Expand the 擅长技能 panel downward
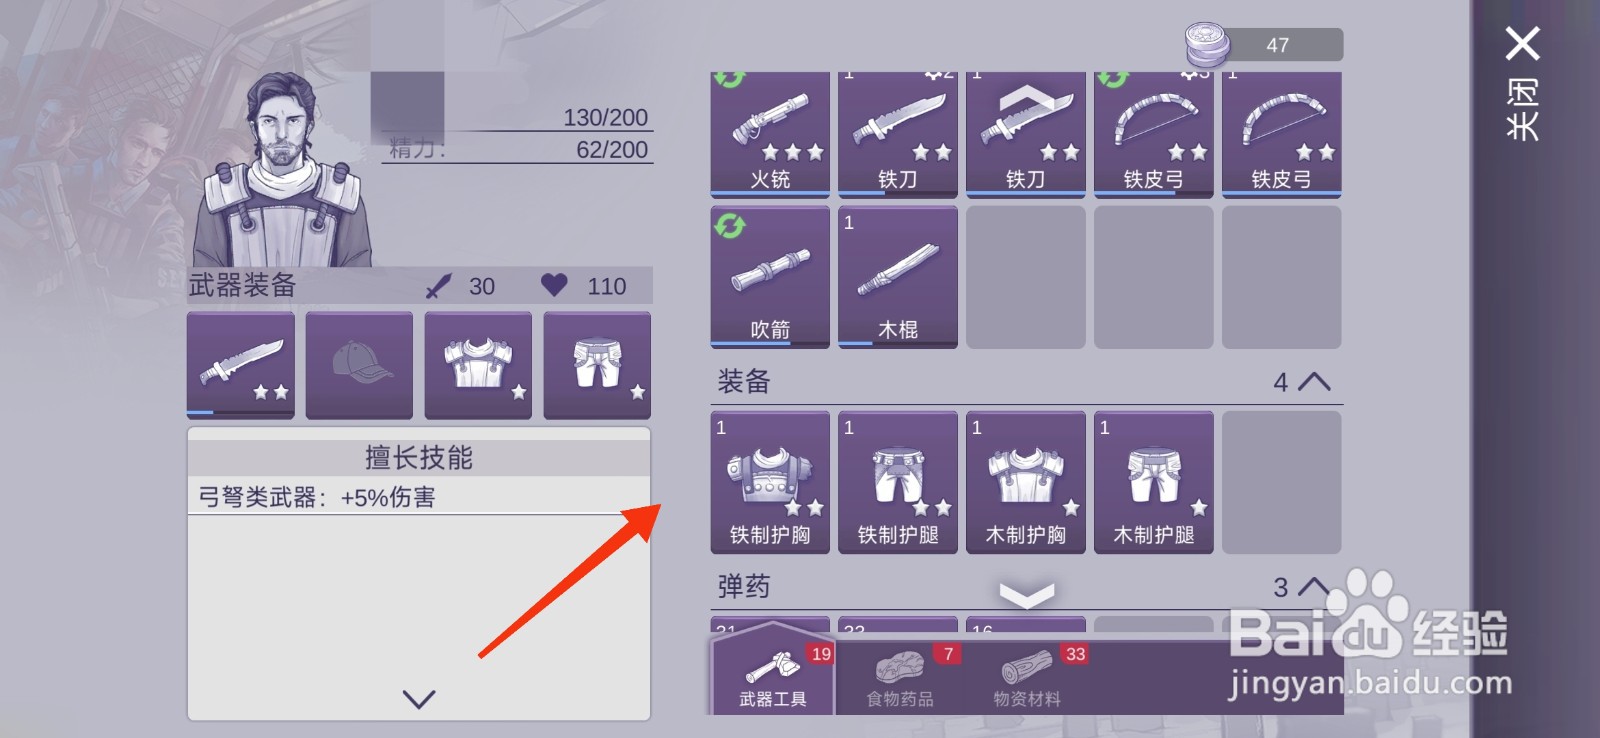This screenshot has width=1600, height=738. click(419, 699)
